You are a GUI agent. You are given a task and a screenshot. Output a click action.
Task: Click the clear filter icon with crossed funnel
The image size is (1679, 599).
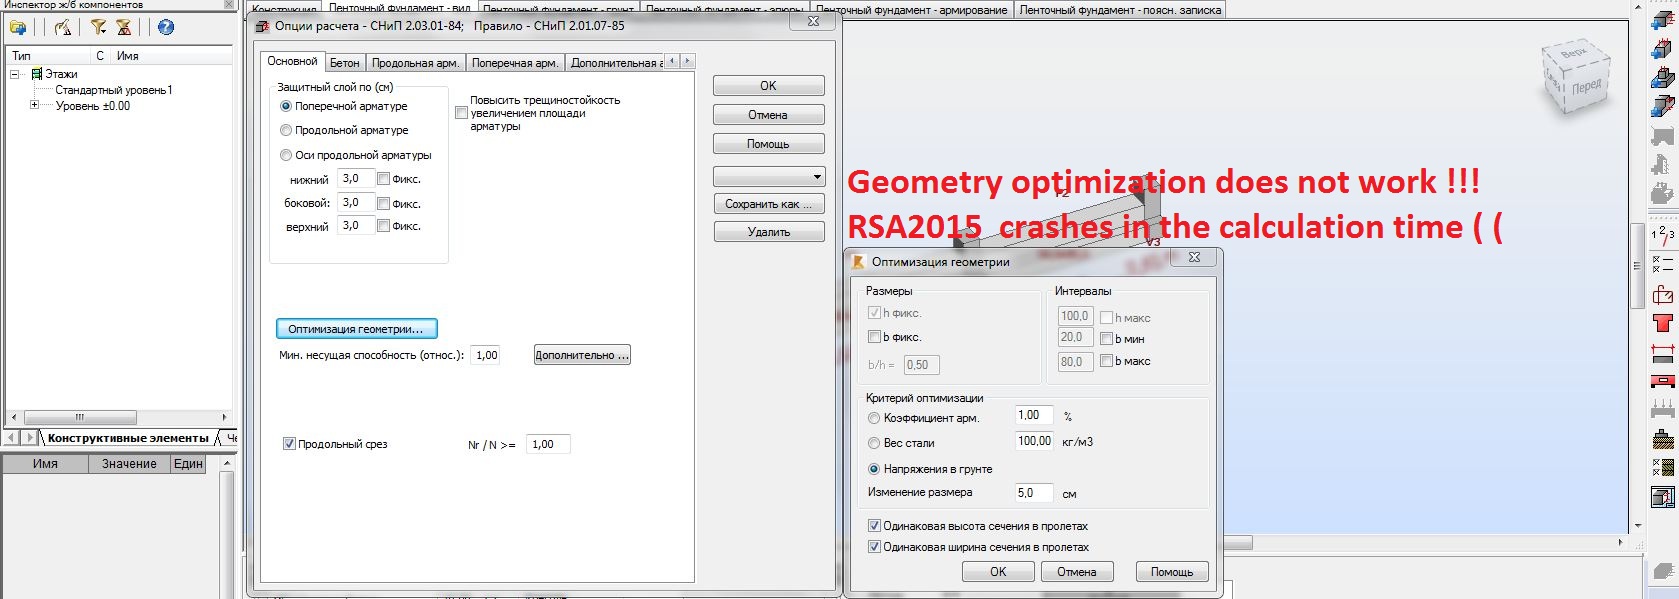click(124, 28)
